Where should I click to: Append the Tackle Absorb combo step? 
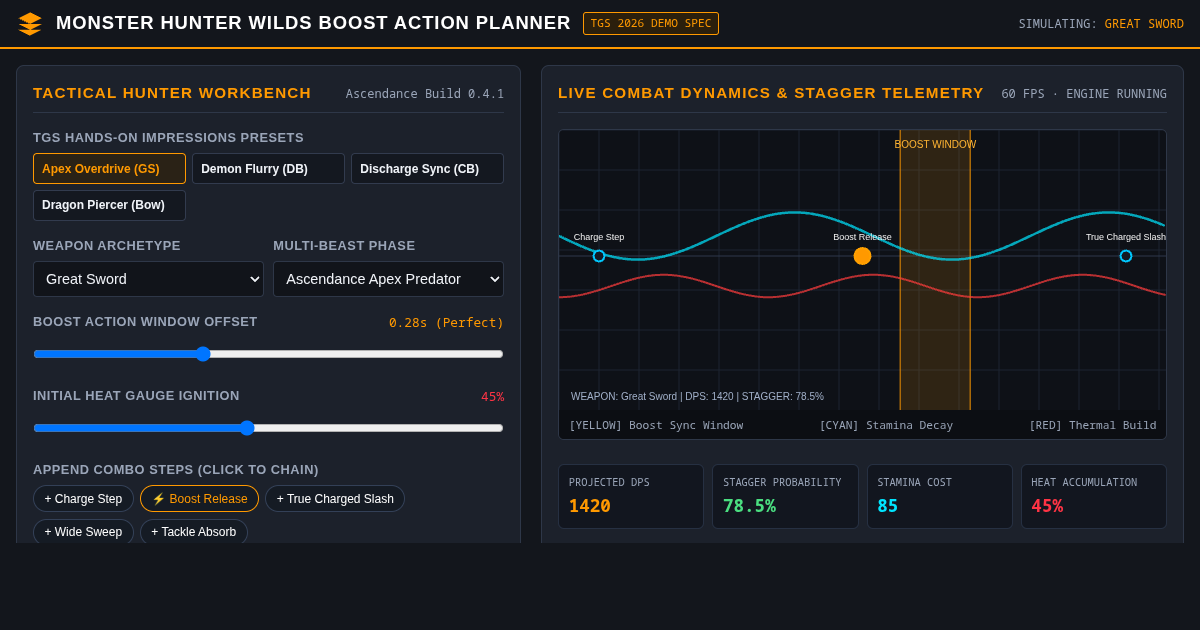pos(194,532)
